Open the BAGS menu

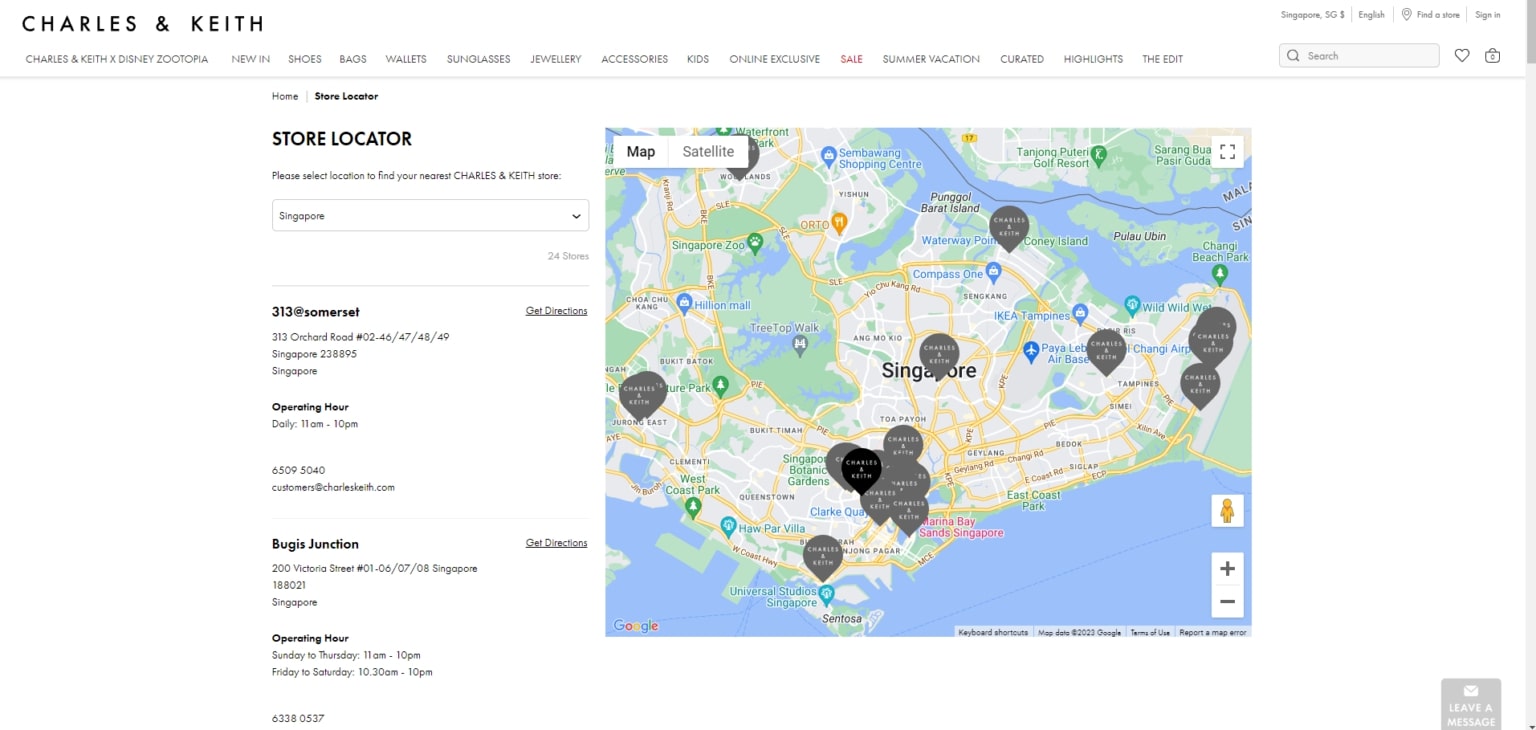pos(353,59)
